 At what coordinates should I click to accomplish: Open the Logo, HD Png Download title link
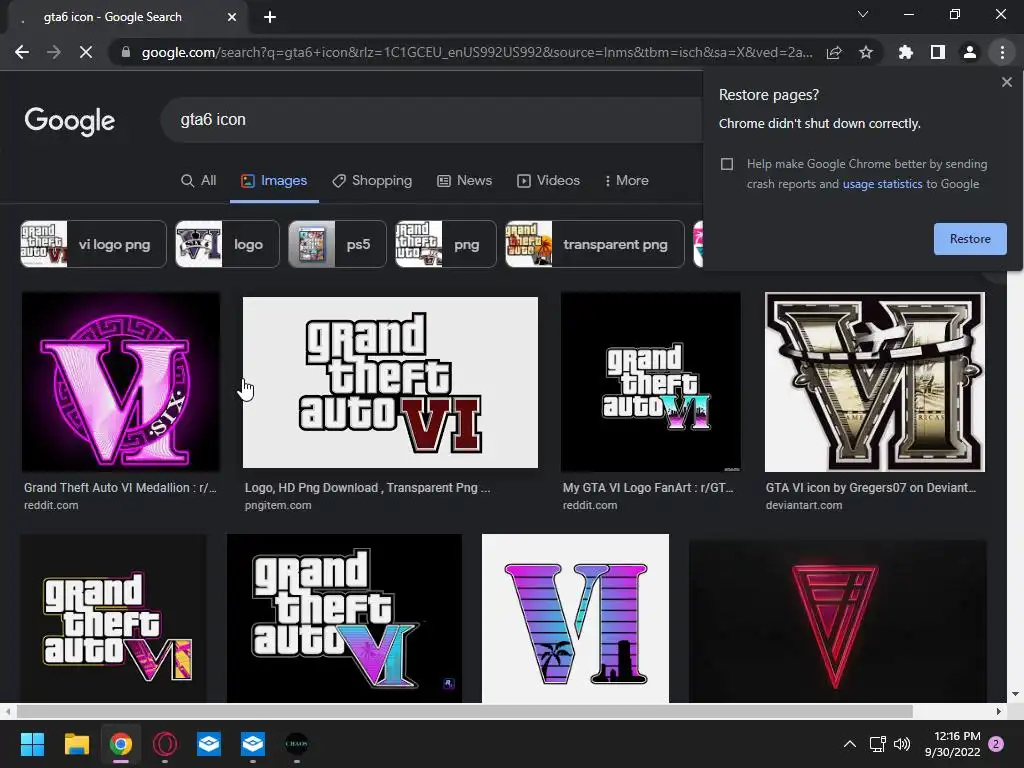tap(367, 488)
